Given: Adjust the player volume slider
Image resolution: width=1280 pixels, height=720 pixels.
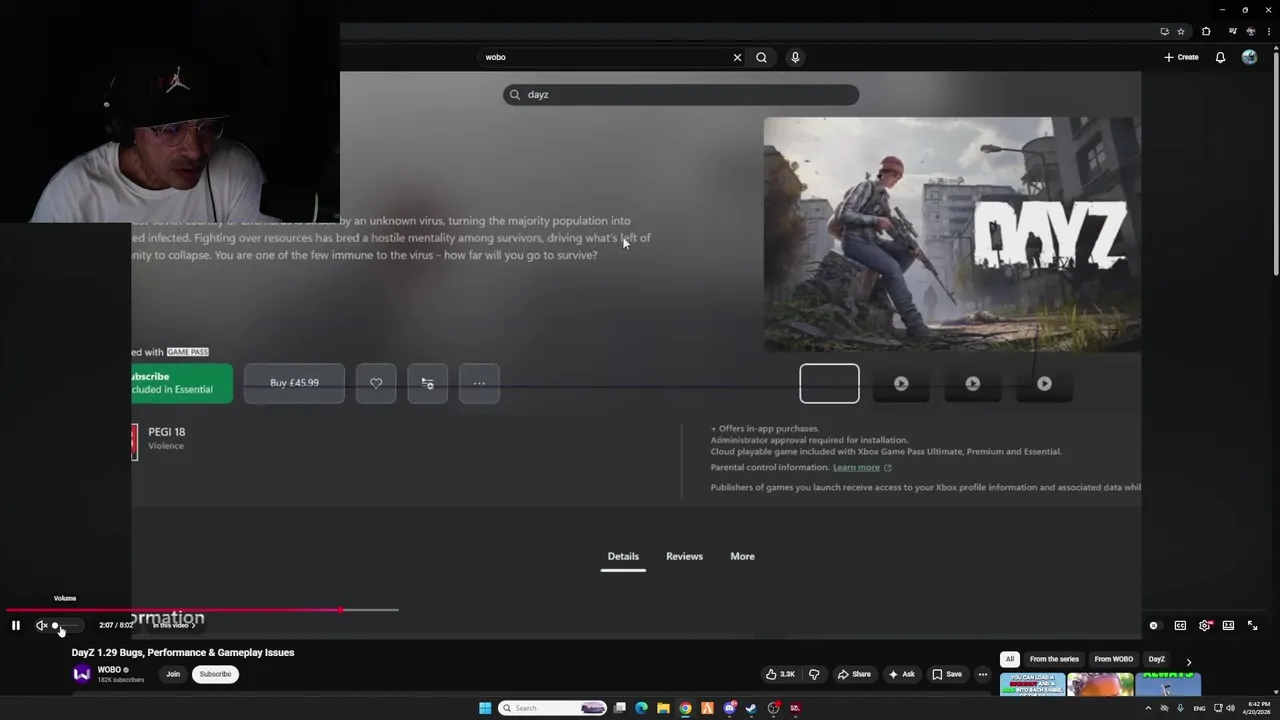Looking at the screenshot, I should click(66, 625).
